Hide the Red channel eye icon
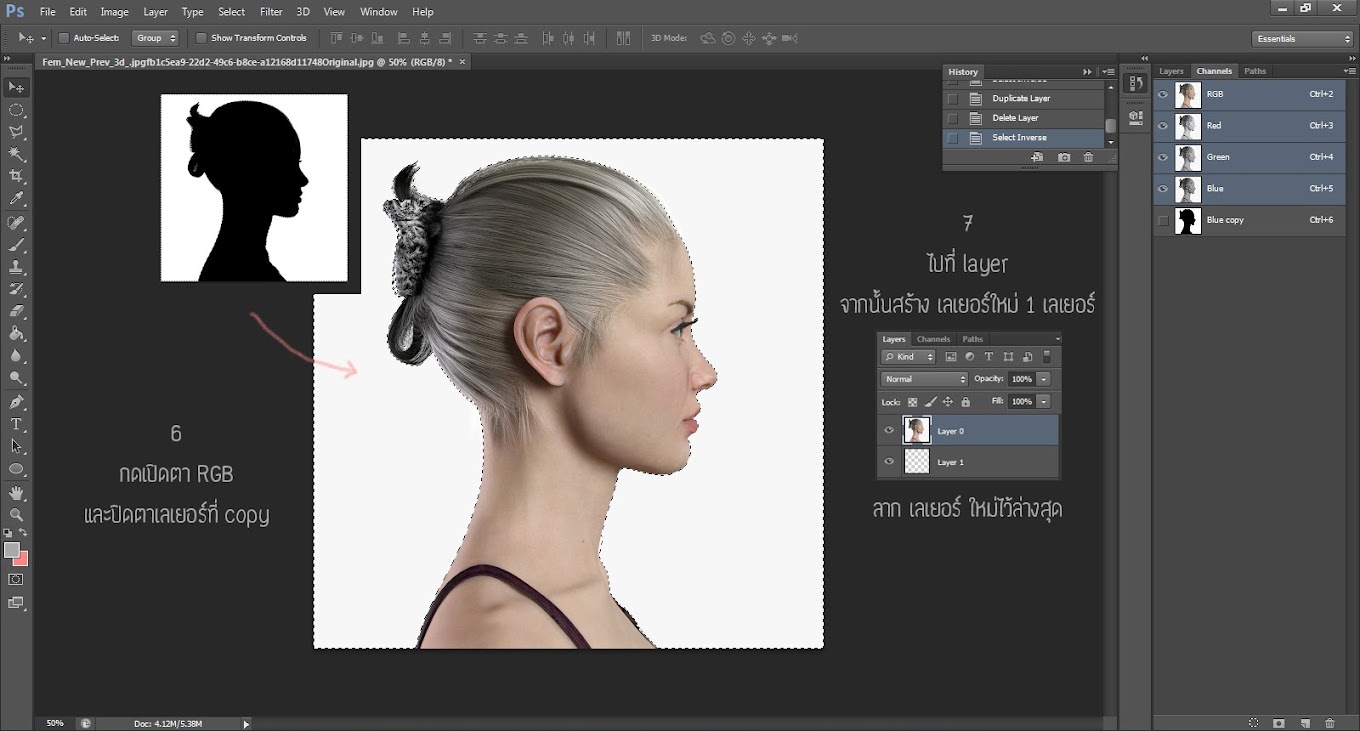 tap(1163, 126)
